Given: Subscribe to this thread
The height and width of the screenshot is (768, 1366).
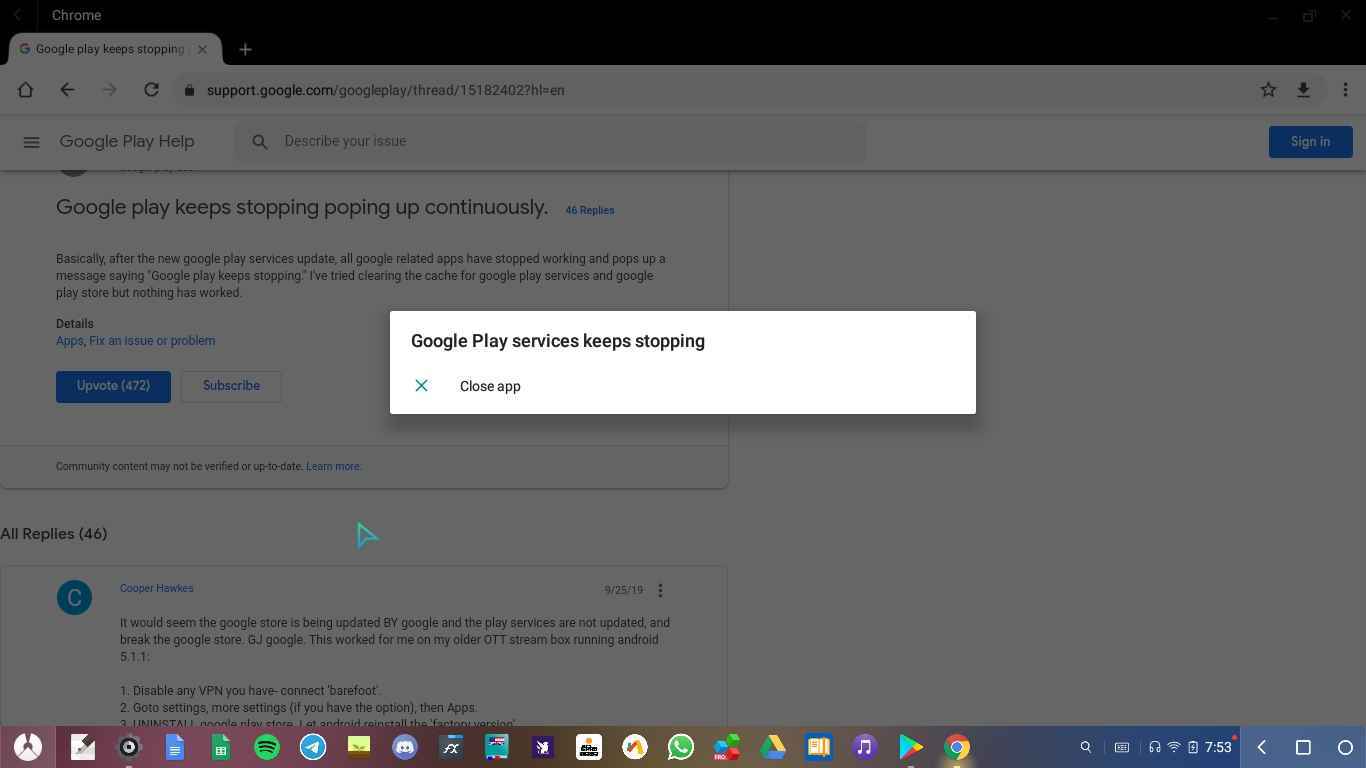Looking at the screenshot, I should (231, 386).
